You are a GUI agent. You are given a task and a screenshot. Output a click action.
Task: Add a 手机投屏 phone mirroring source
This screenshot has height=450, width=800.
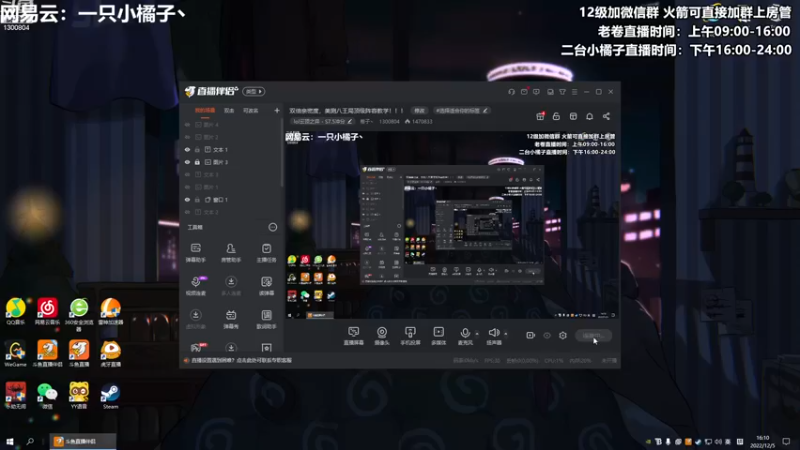(x=410, y=336)
